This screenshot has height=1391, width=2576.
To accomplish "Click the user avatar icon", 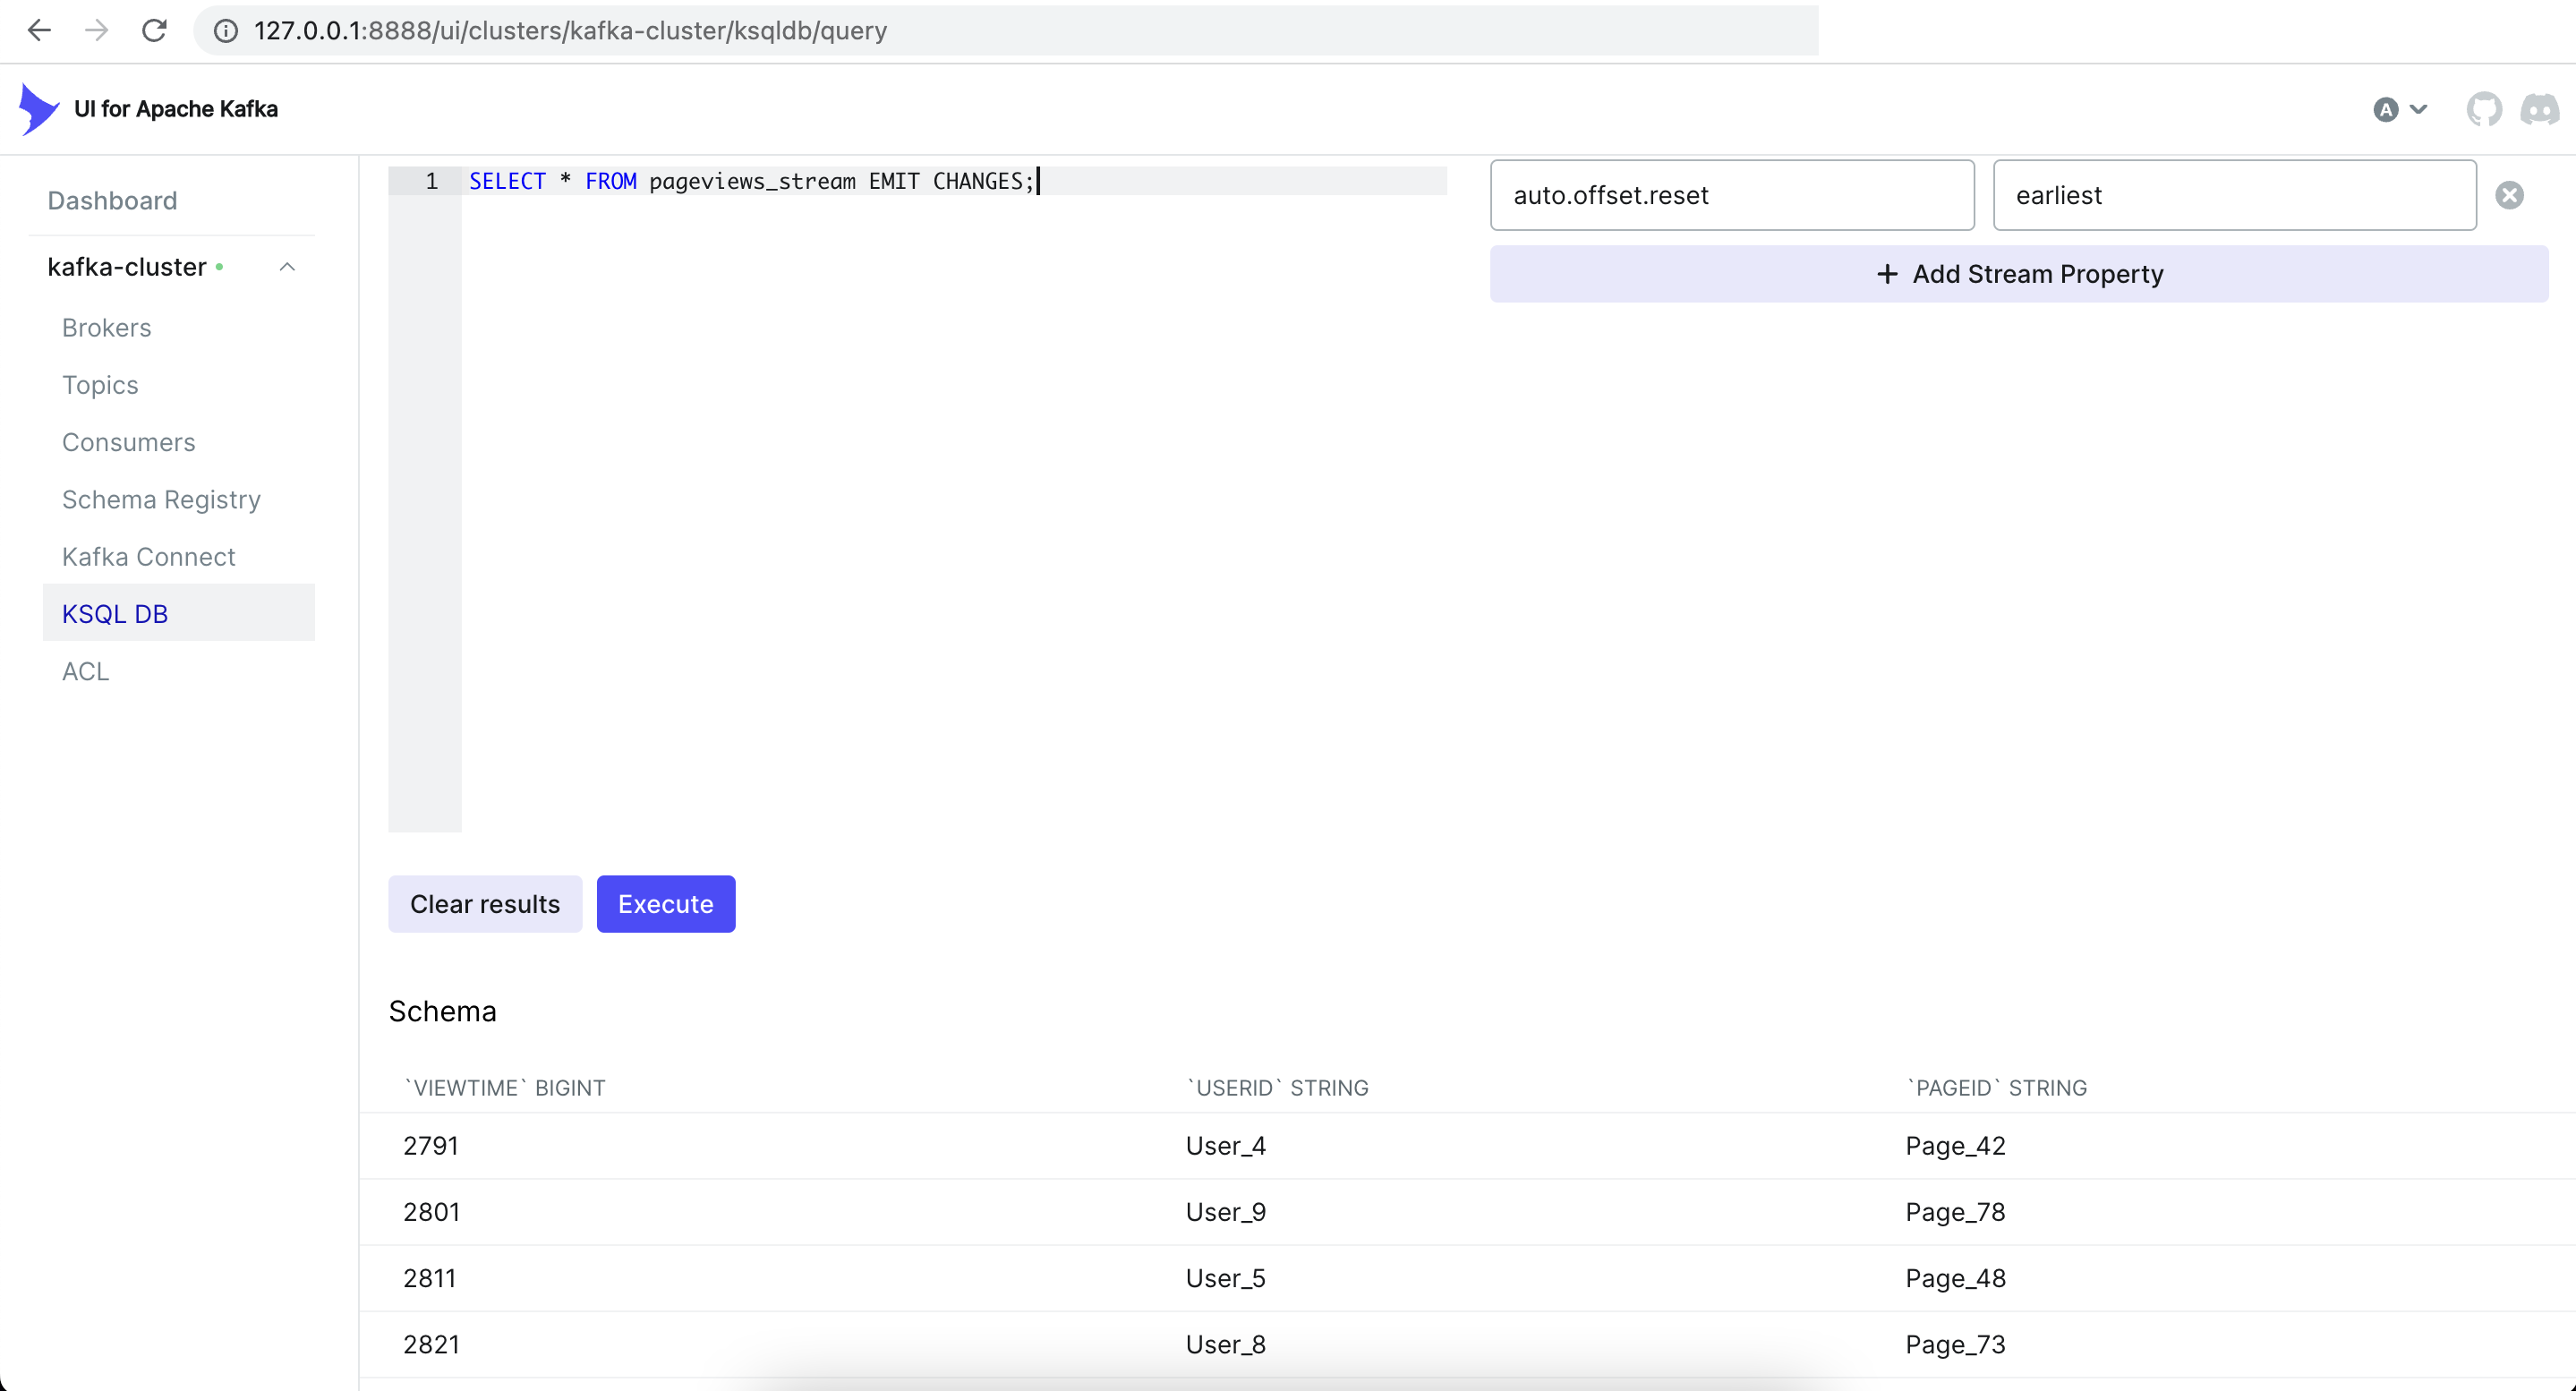I will [x=2385, y=109].
